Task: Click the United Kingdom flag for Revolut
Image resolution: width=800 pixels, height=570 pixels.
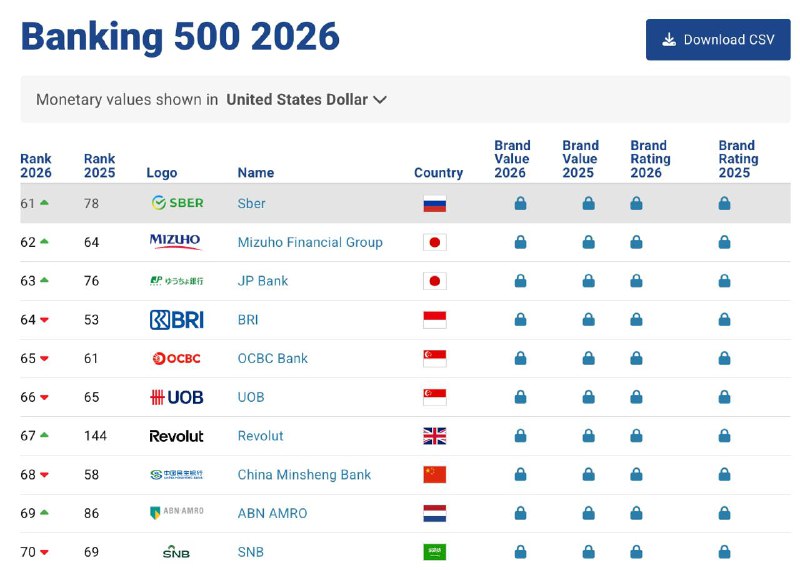Action: [x=434, y=436]
